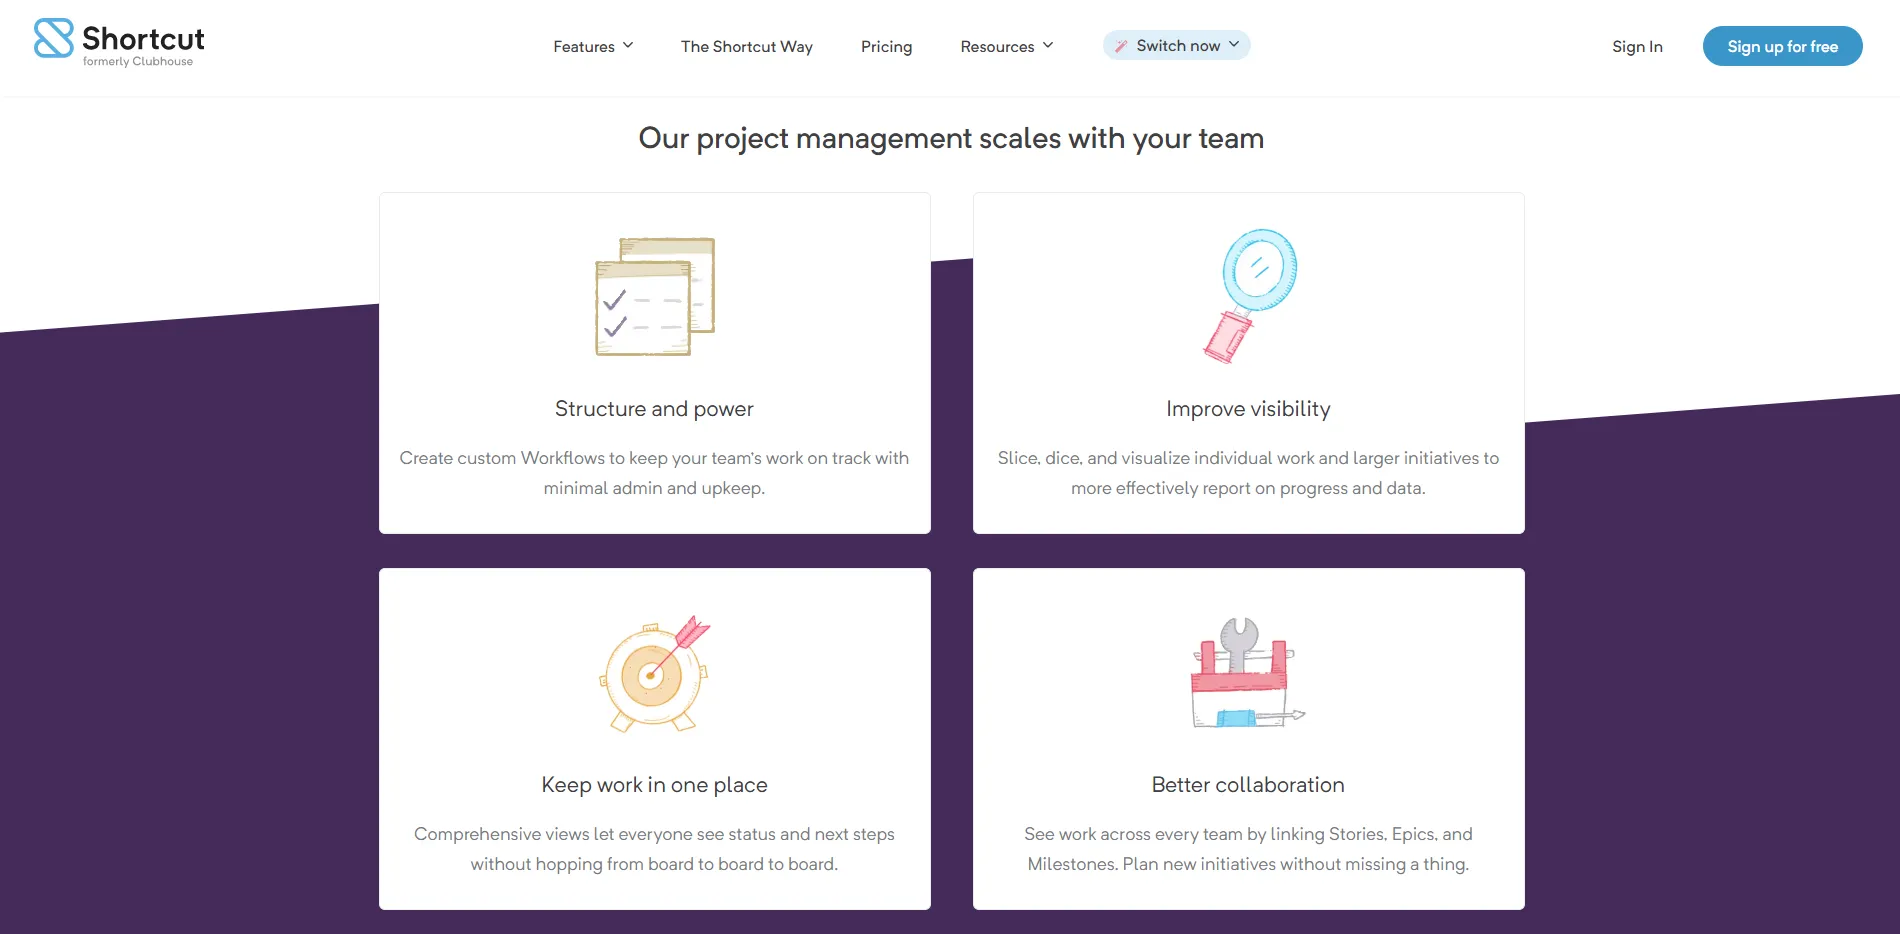Click the Sign up for free button
This screenshot has height=934, width=1900.
[x=1782, y=47]
